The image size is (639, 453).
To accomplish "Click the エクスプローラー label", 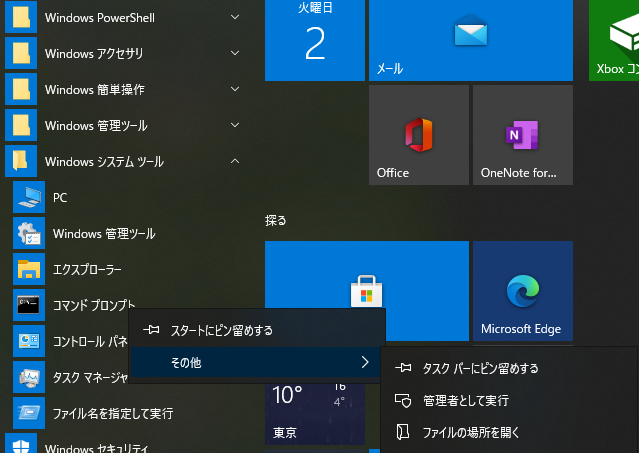I will 87,270.
